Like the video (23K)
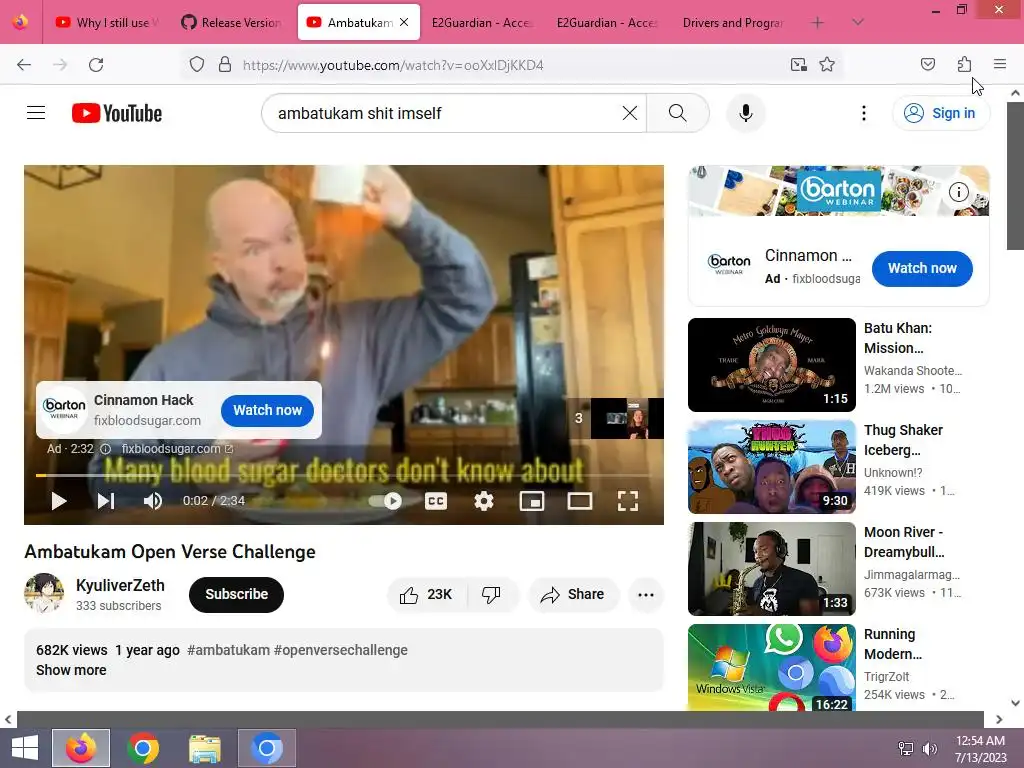 pyautogui.click(x=427, y=594)
